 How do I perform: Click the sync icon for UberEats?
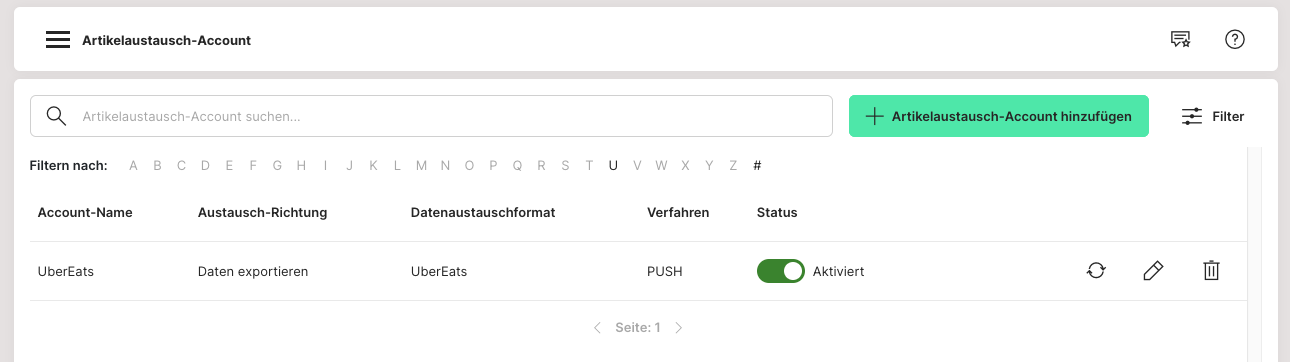(x=1096, y=270)
